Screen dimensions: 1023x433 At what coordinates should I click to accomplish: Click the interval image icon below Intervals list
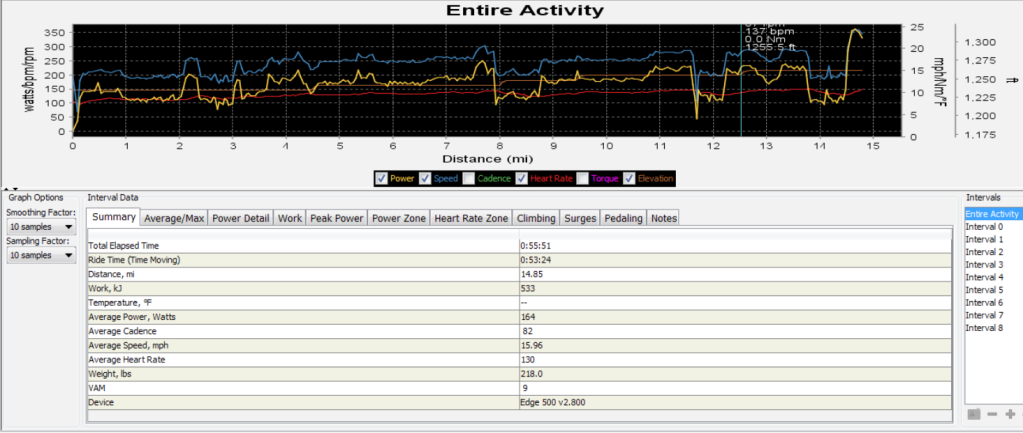point(974,414)
